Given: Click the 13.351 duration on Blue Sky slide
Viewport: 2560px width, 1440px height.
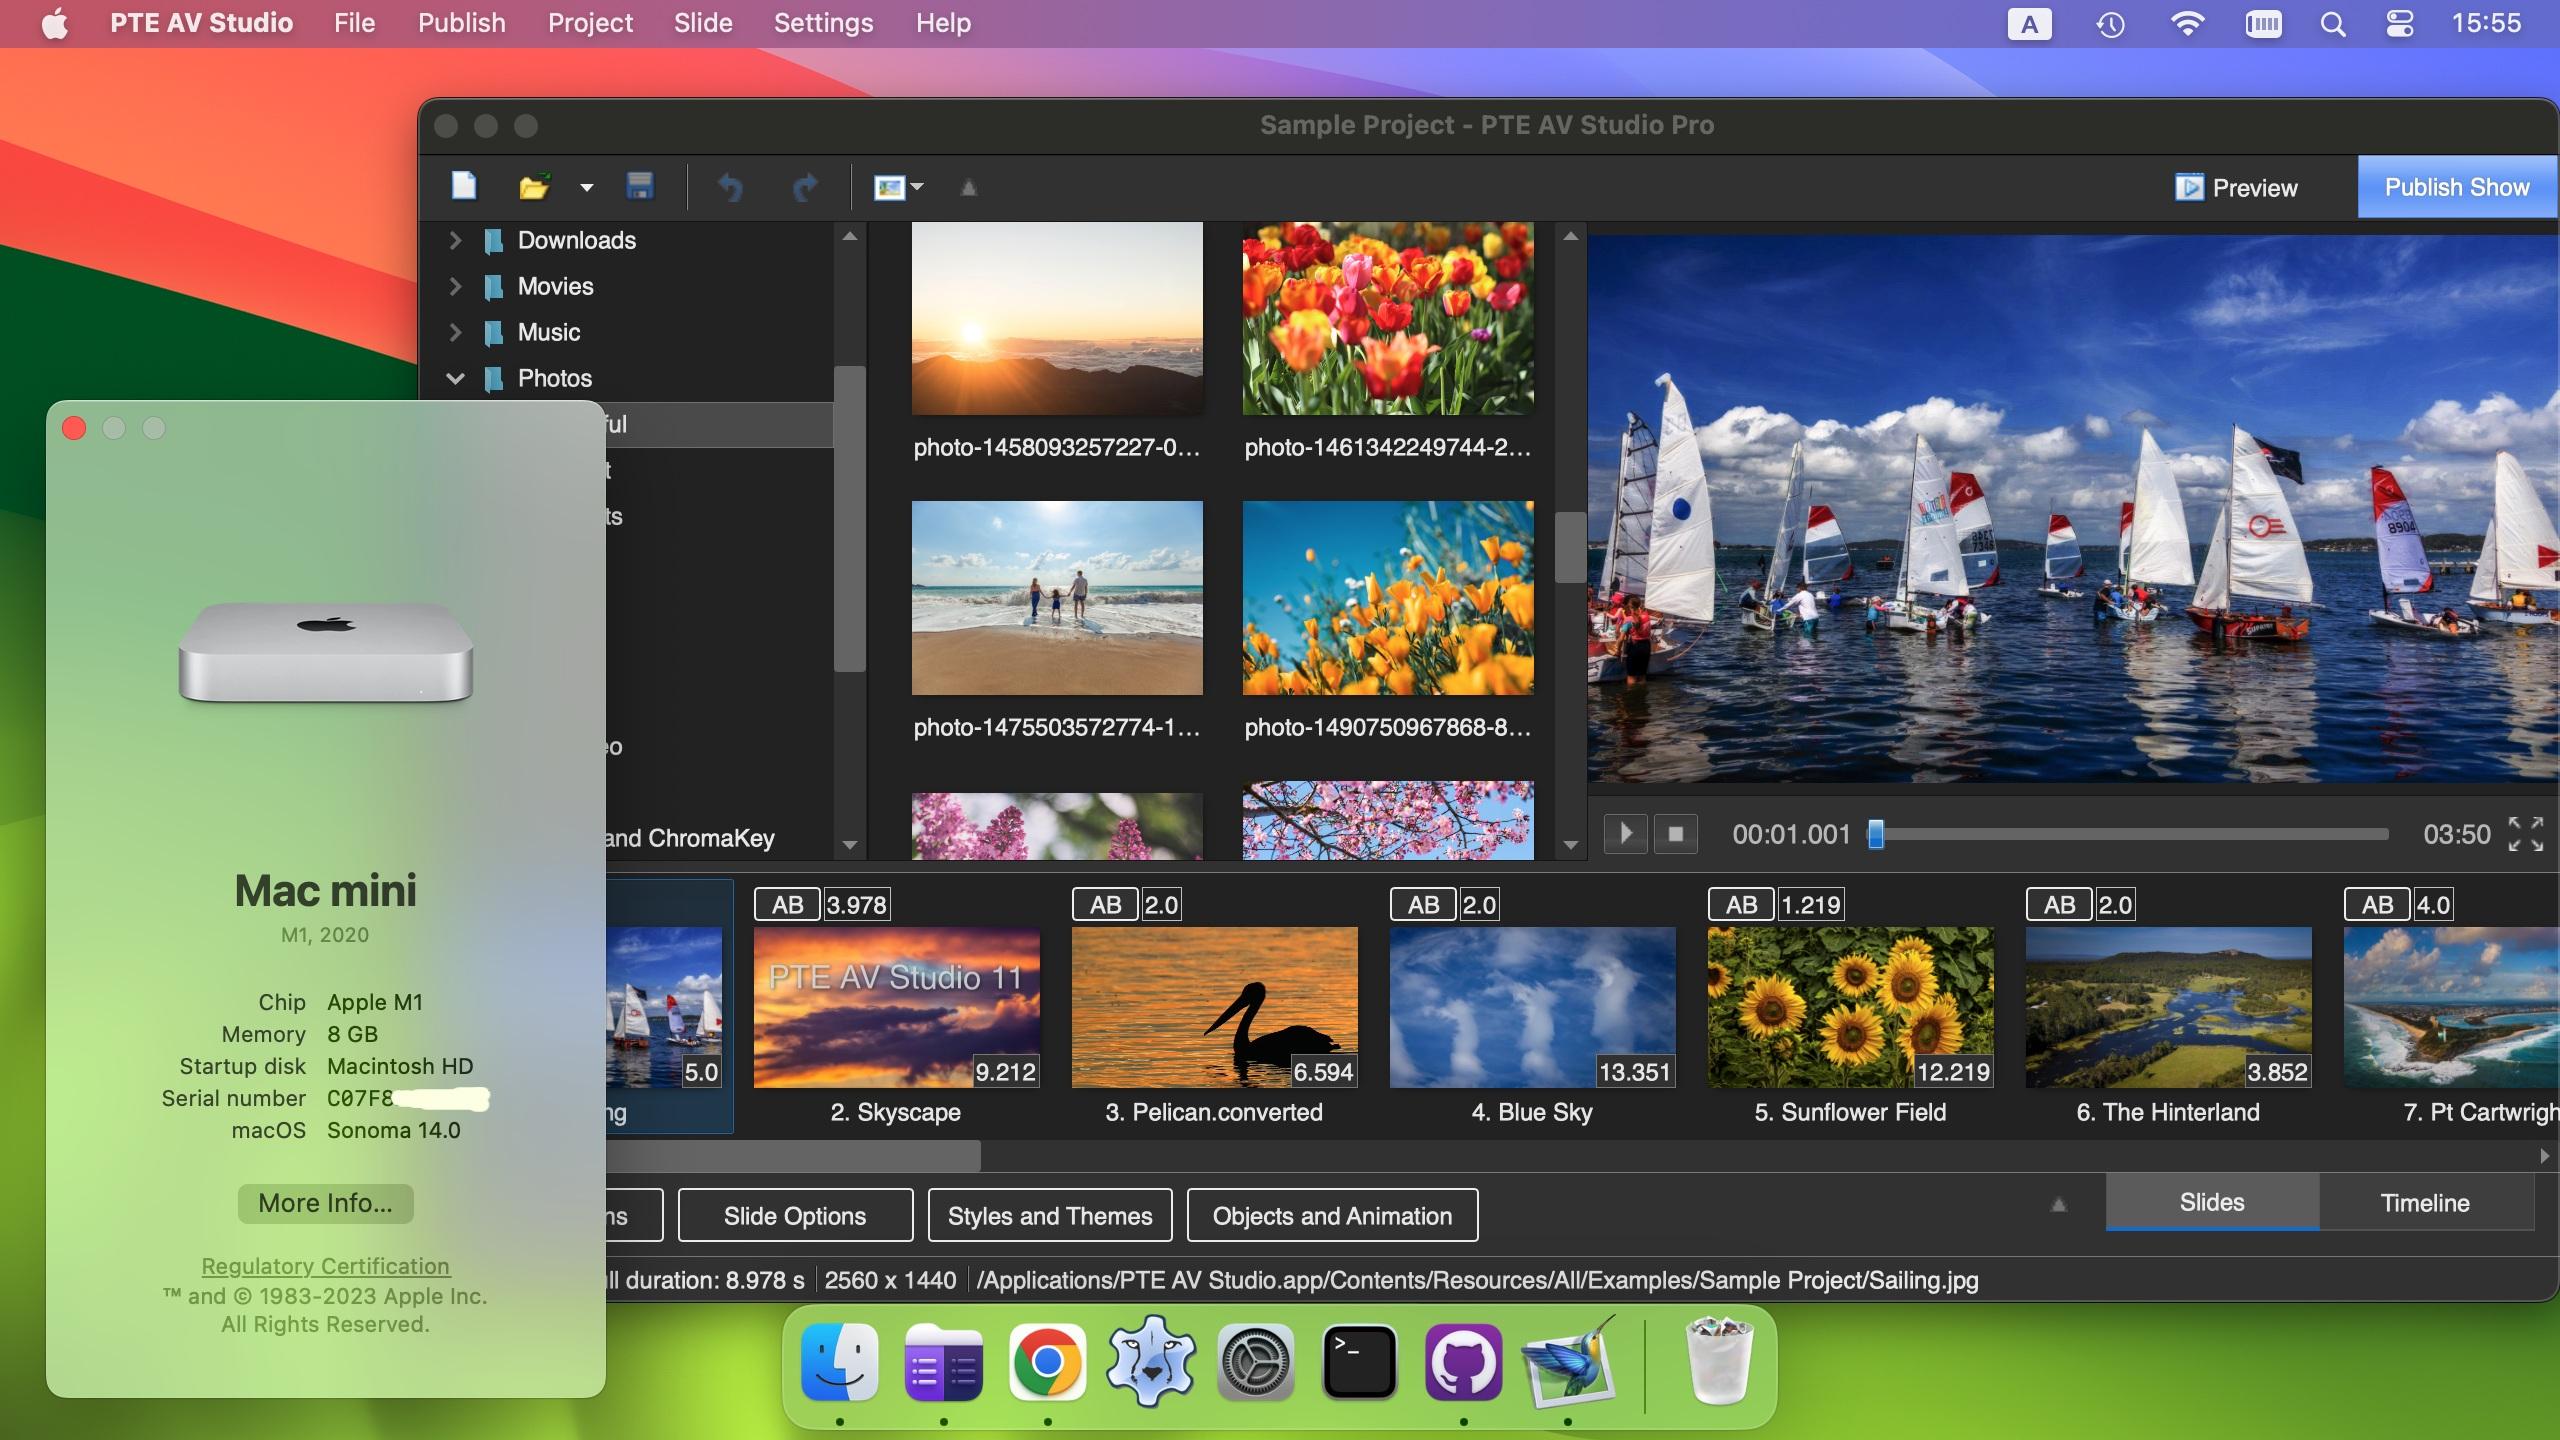Looking at the screenshot, I should pyautogui.click(x=1635, y=1072).
